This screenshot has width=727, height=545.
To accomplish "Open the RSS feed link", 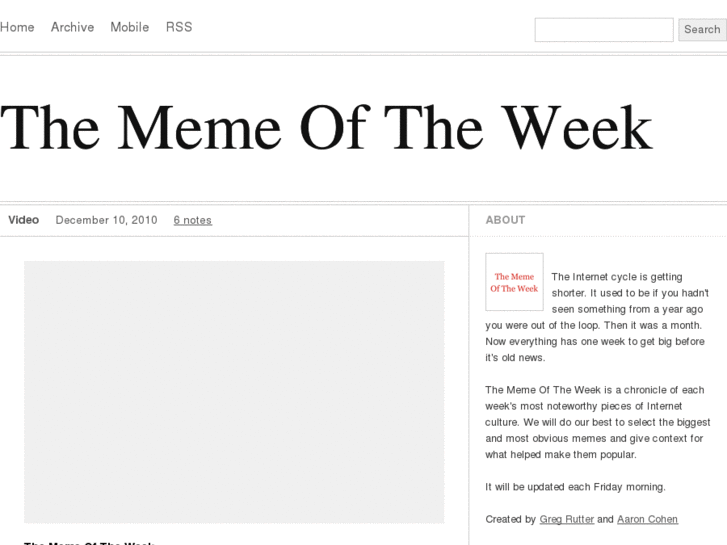I will 179,28.
